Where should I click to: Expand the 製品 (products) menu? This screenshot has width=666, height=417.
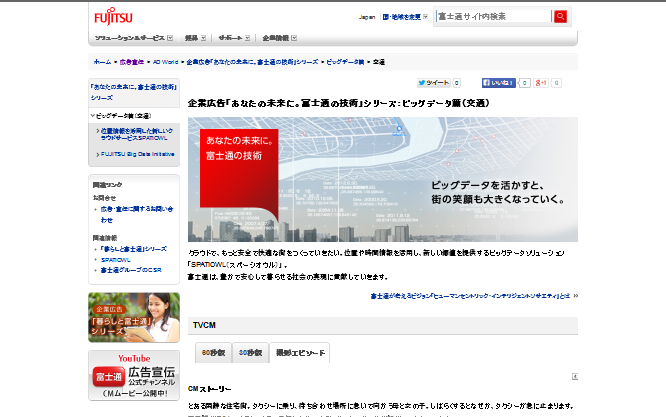point(195,38)
